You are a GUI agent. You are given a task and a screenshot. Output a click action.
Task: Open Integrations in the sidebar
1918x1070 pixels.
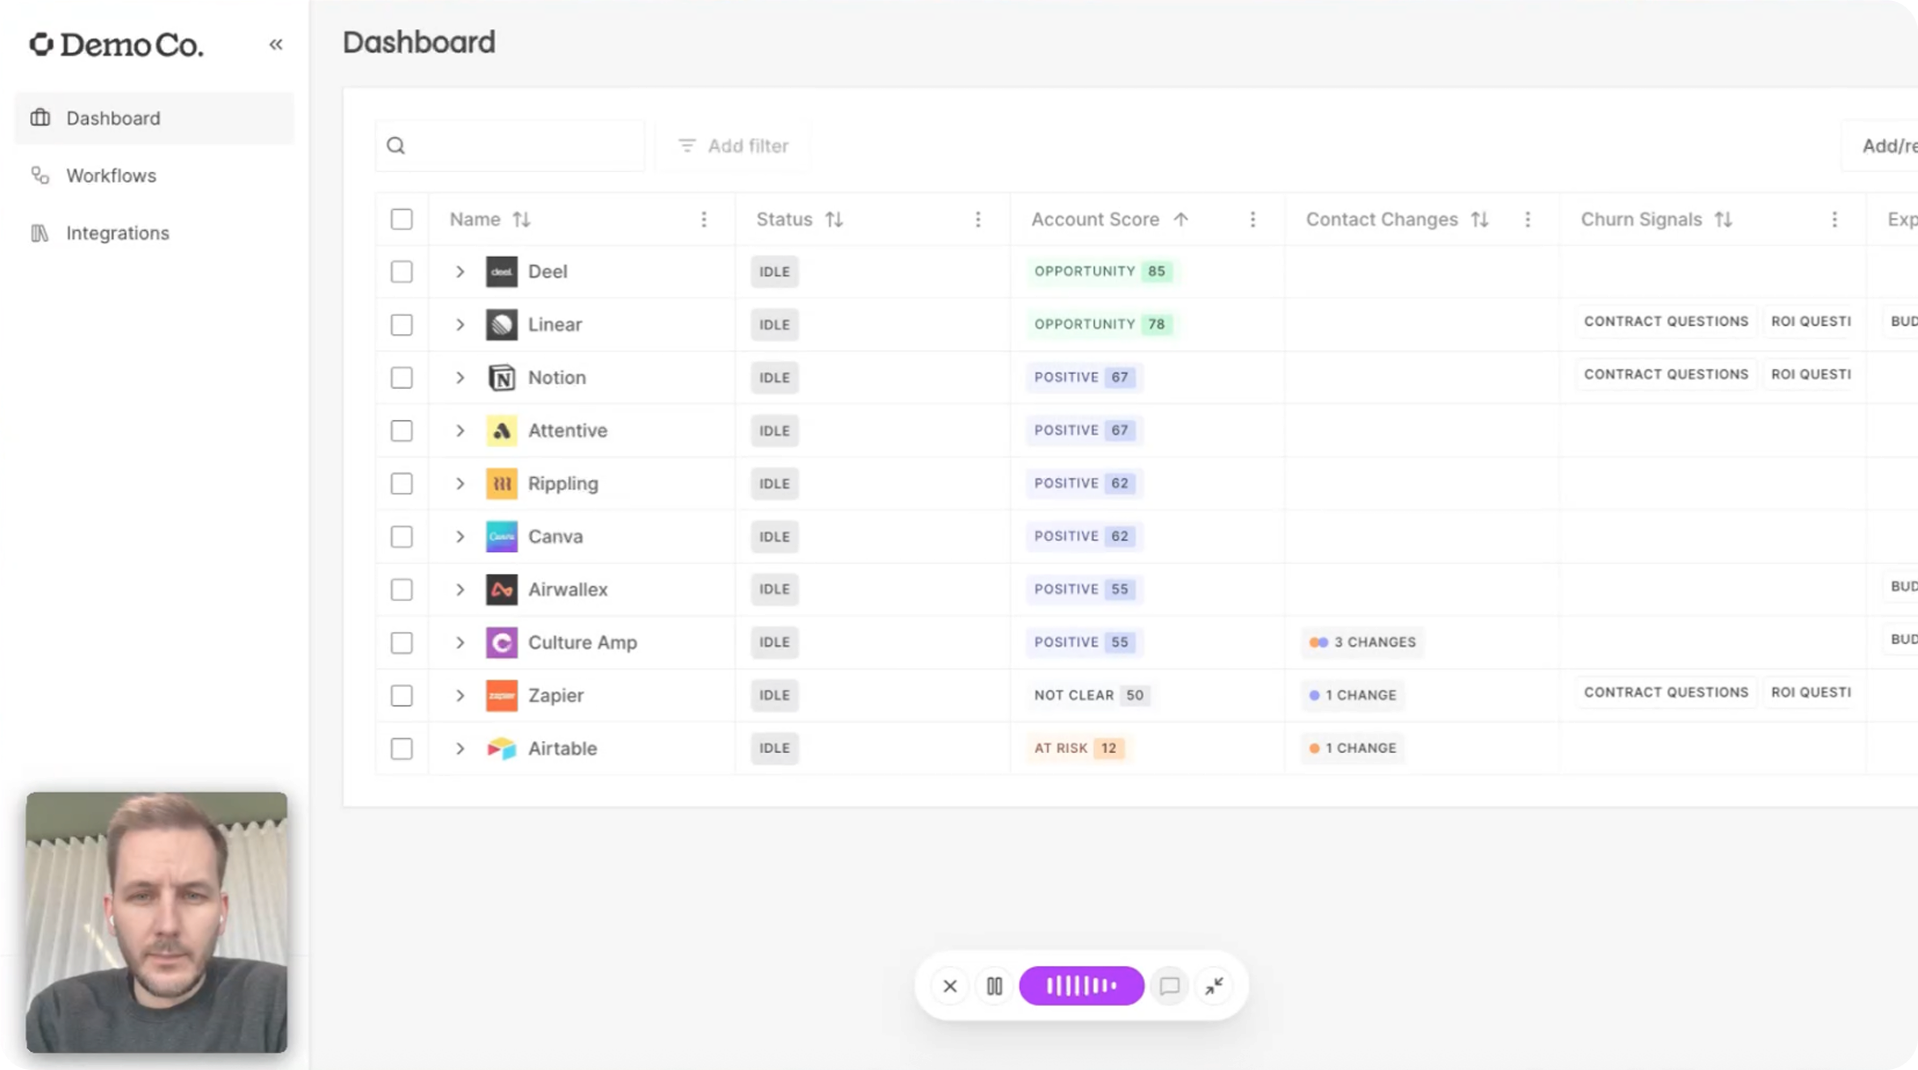coord(154,233)
